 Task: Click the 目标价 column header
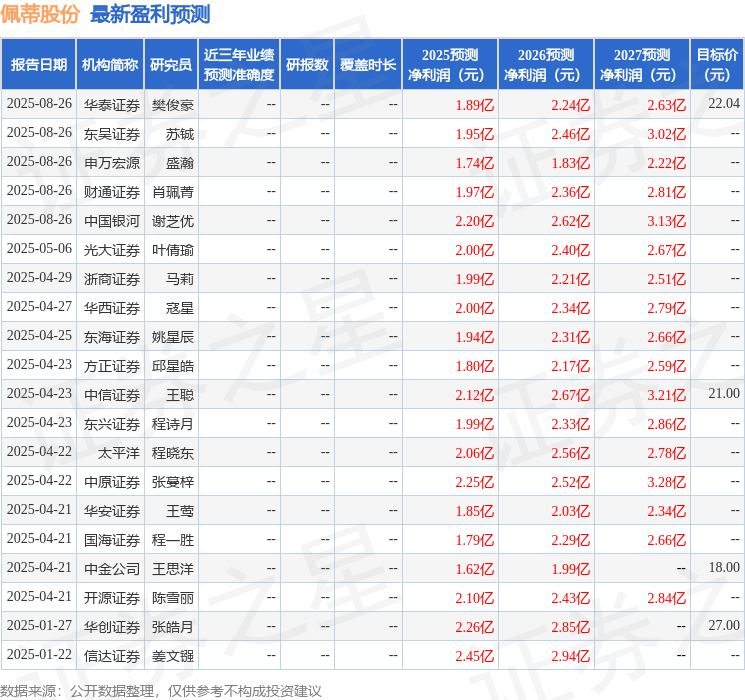(x=717, y=64)
